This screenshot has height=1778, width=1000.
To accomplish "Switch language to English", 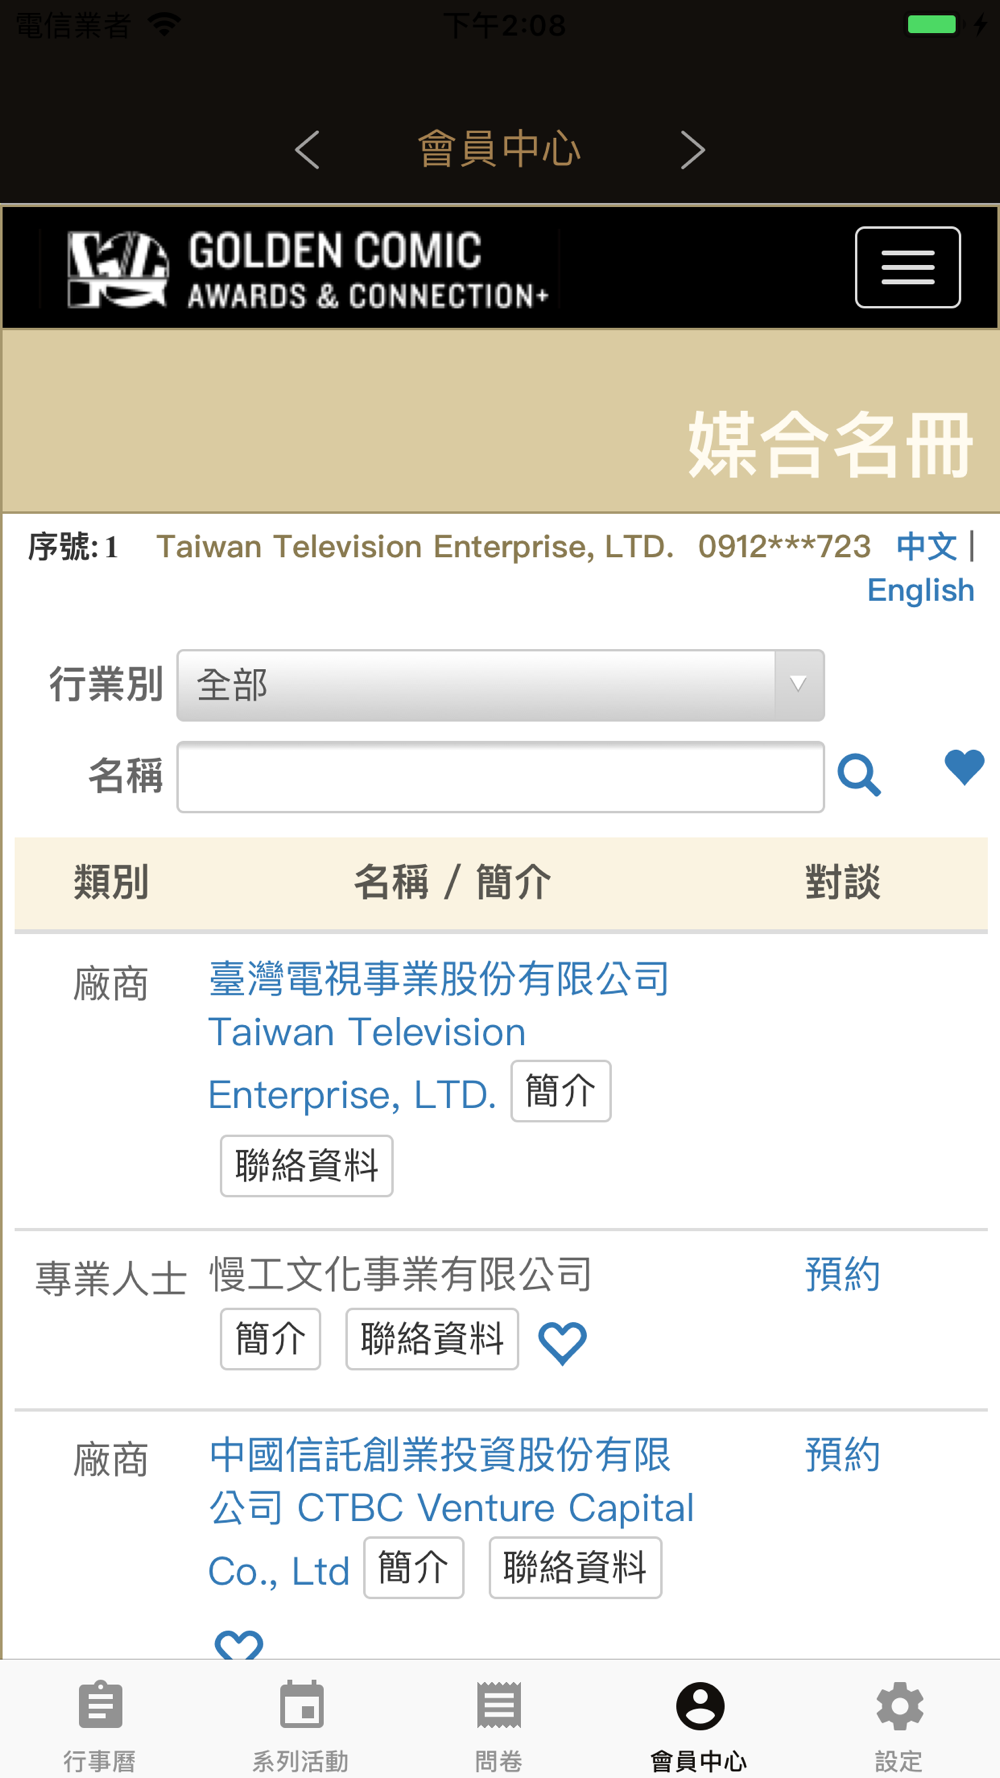I will pos(920,590).
